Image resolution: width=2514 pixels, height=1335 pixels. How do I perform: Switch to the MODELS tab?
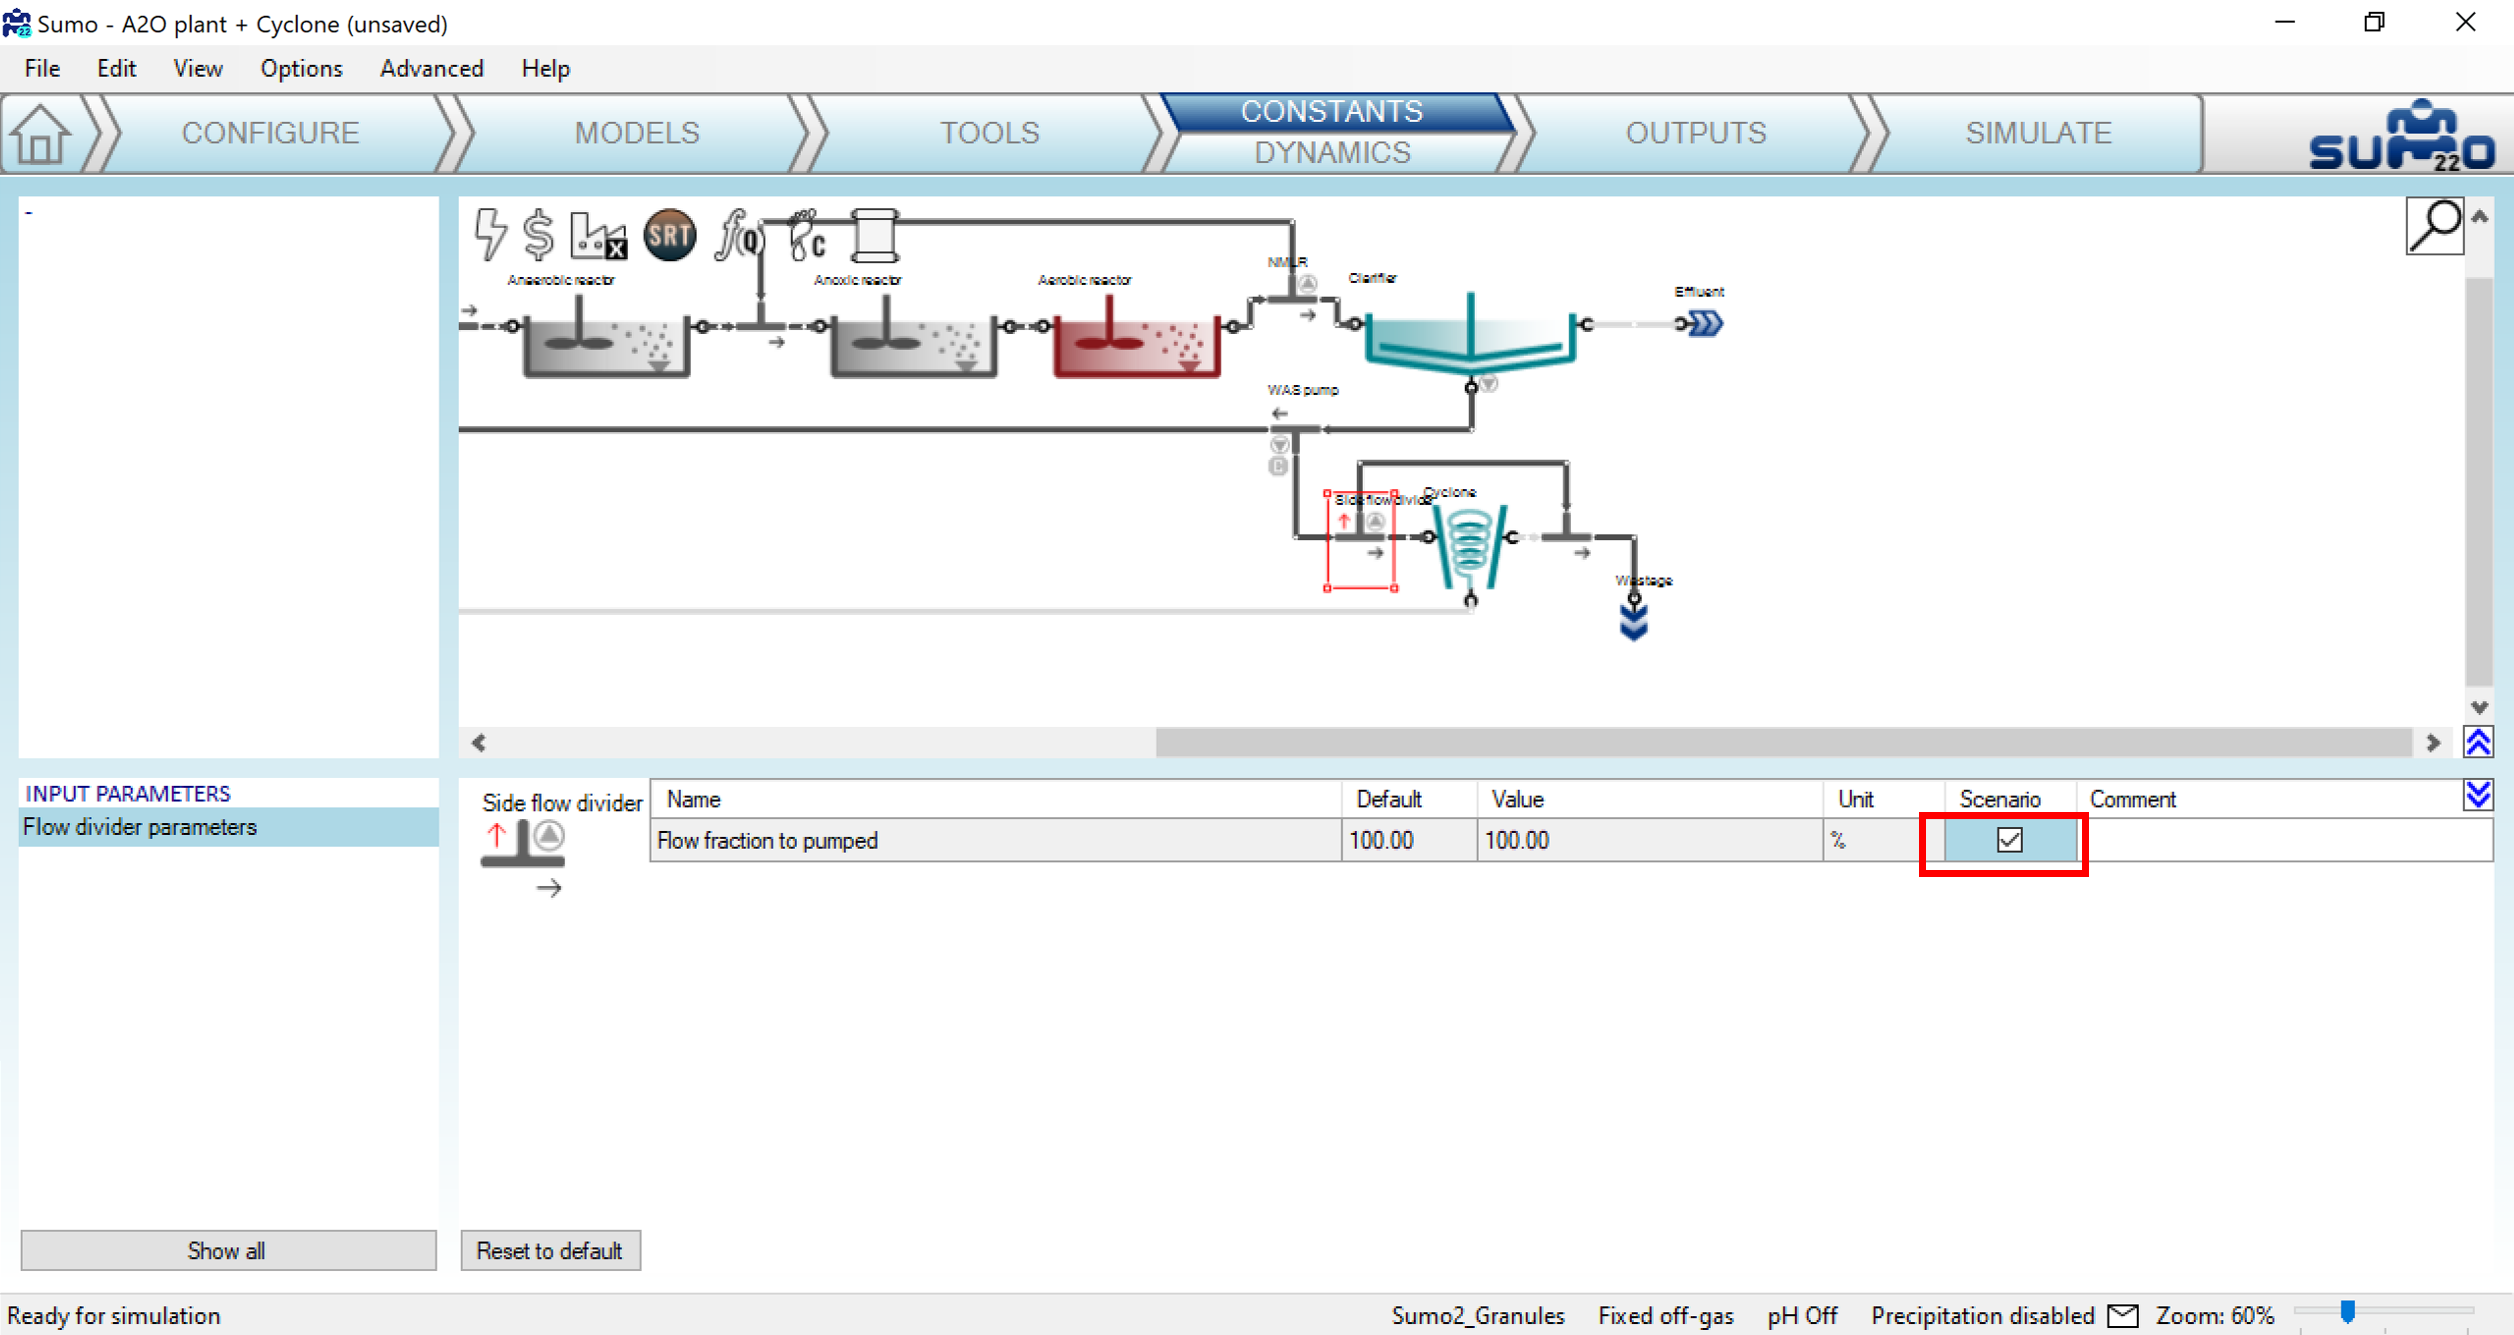click(637, 133)
